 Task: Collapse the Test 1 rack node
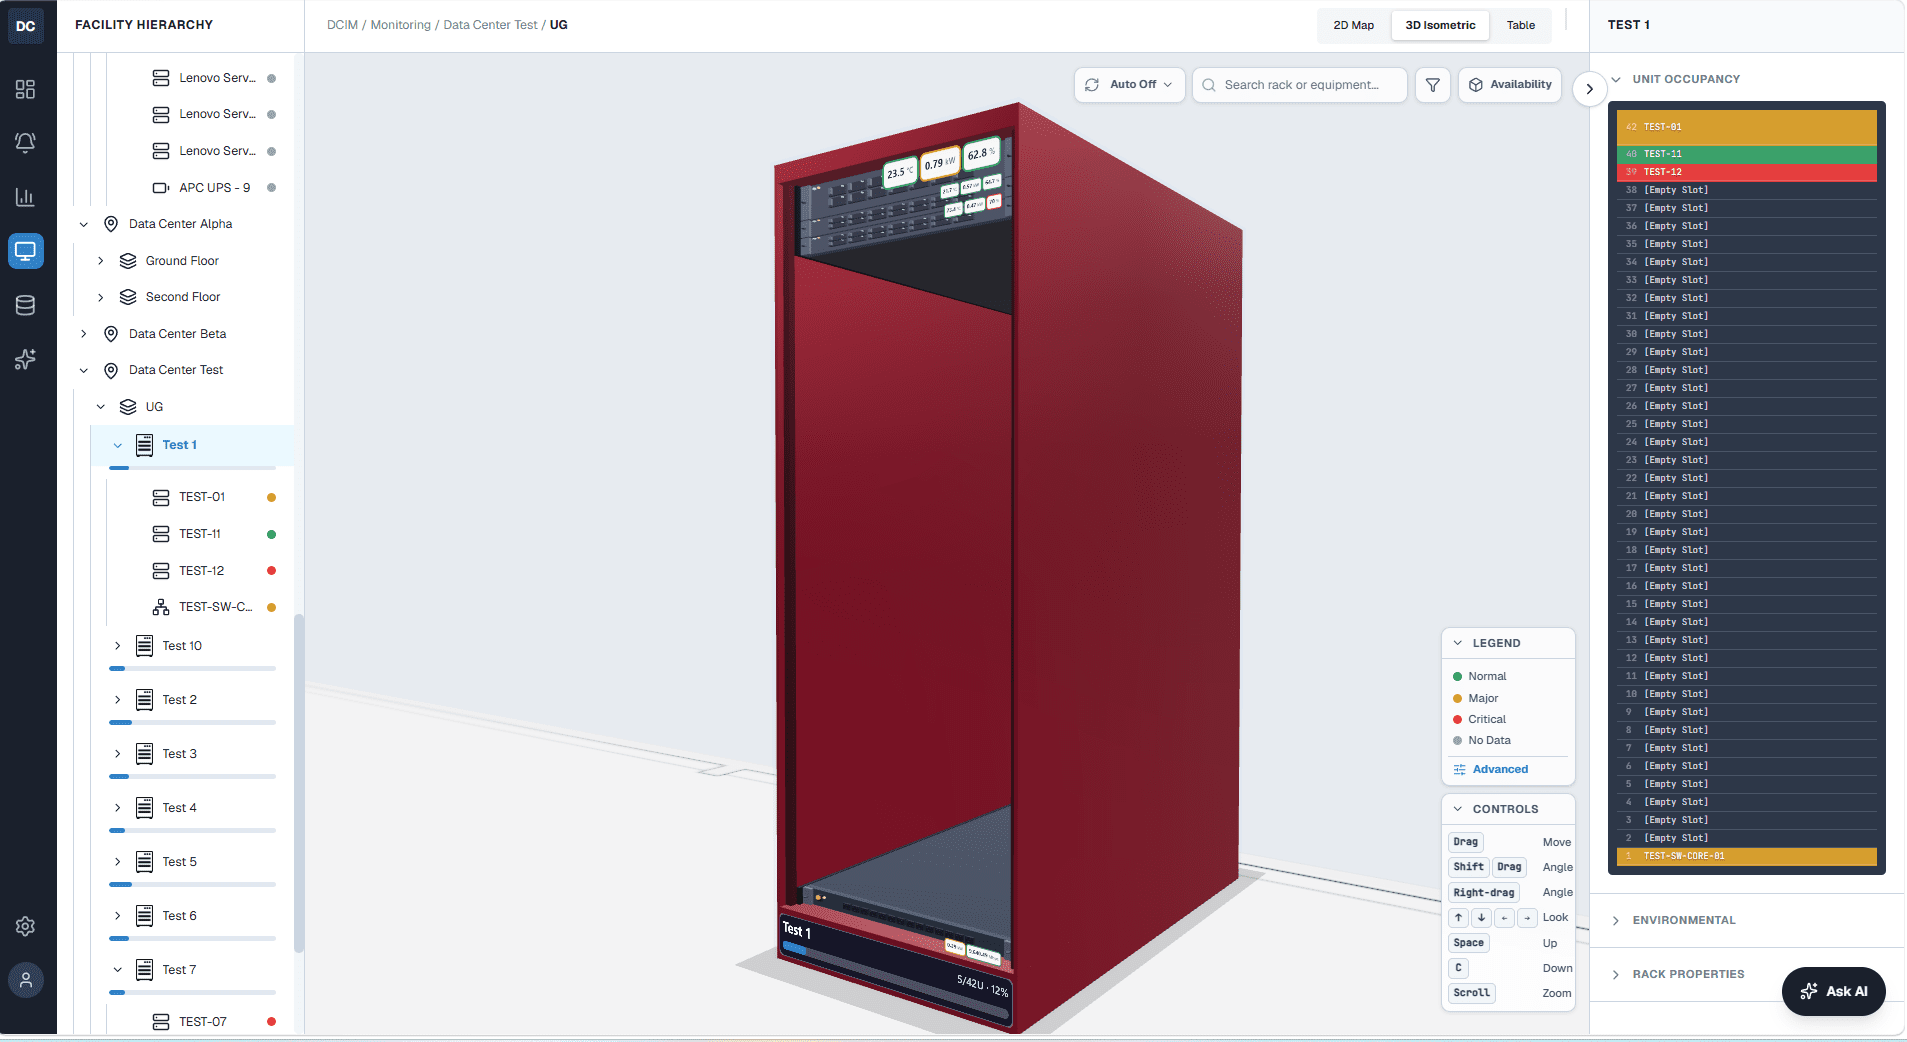(x=117, y=445)
